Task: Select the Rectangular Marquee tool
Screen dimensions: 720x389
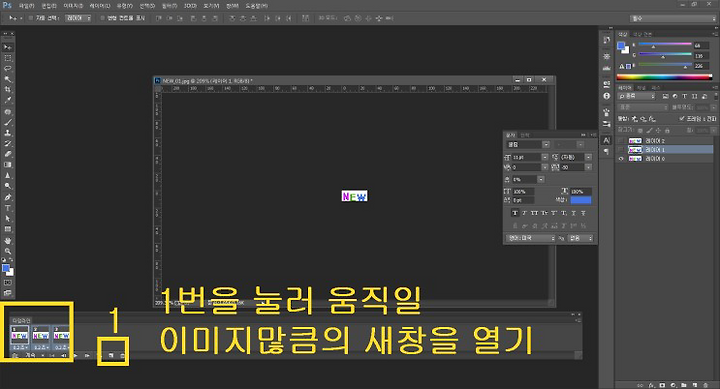Action: click(x=8, y=58)
